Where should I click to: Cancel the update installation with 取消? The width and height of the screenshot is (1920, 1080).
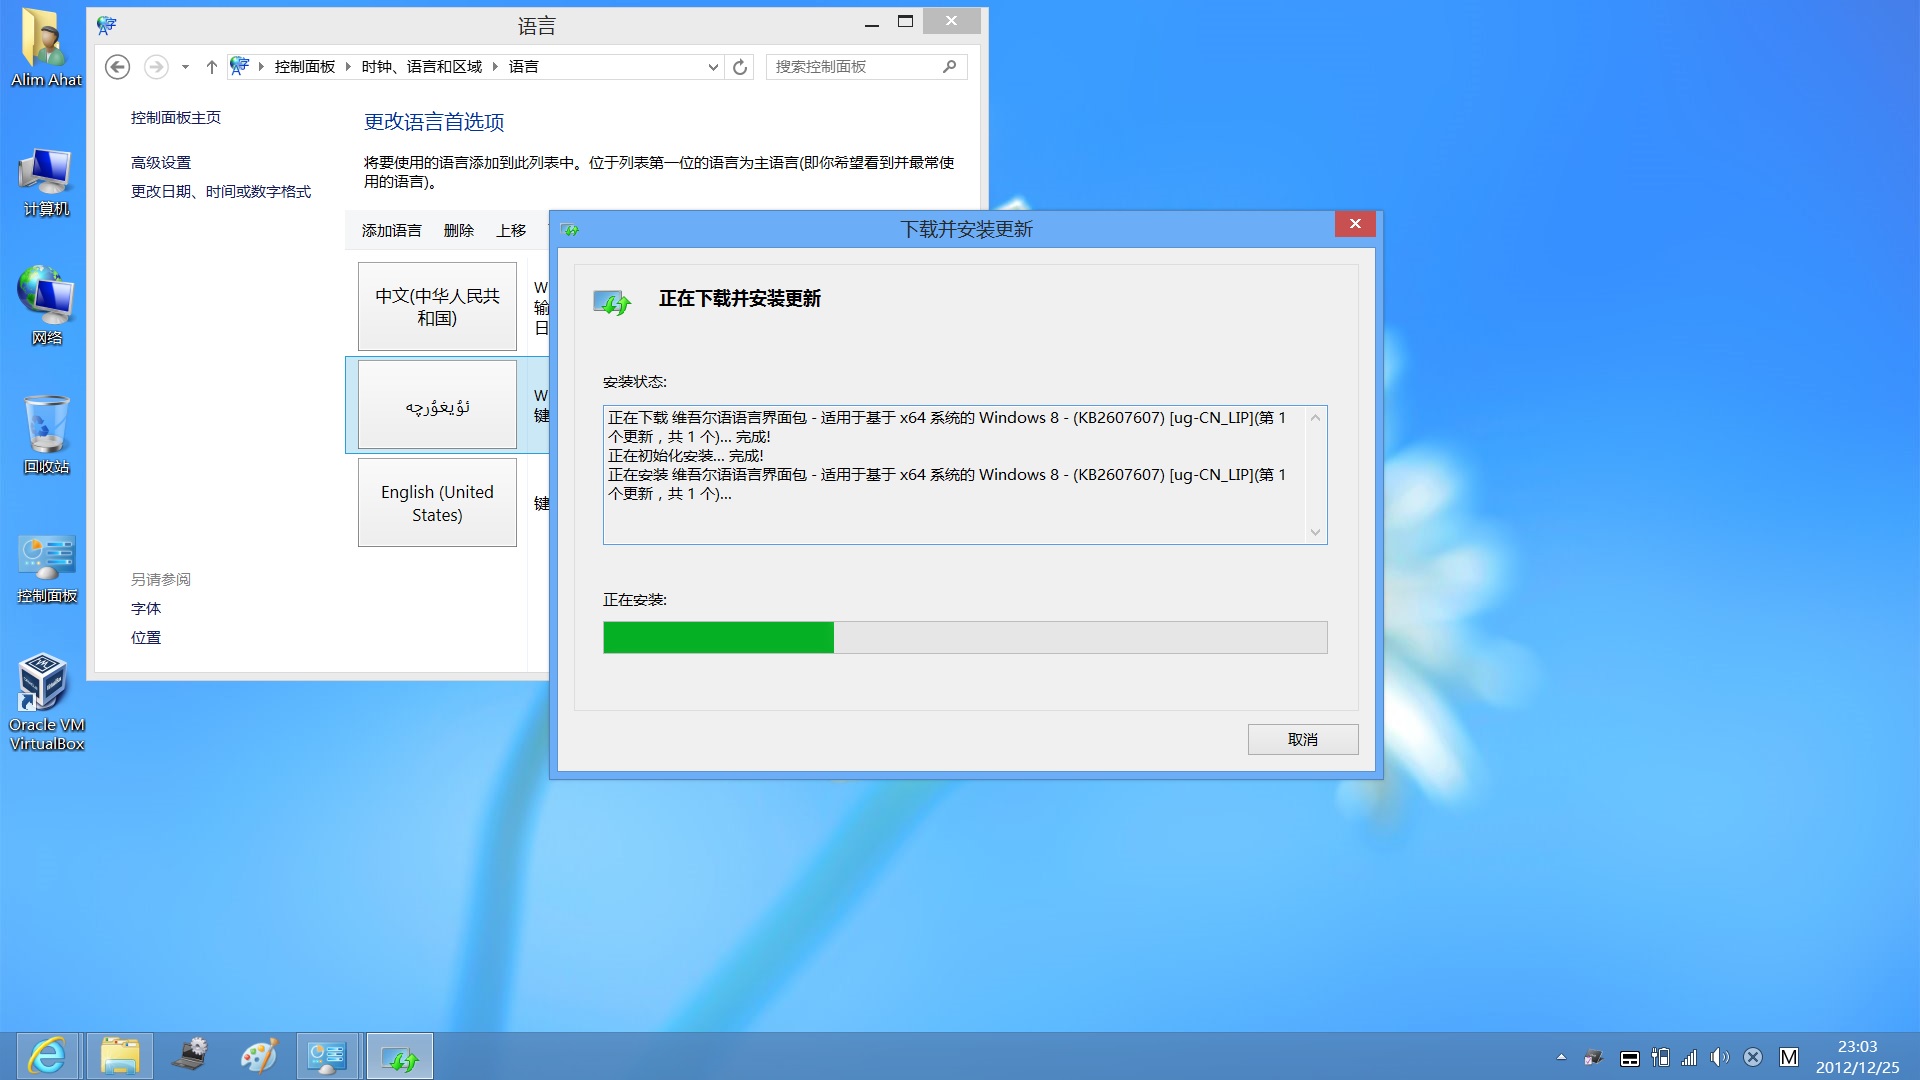coord(1303,740)
